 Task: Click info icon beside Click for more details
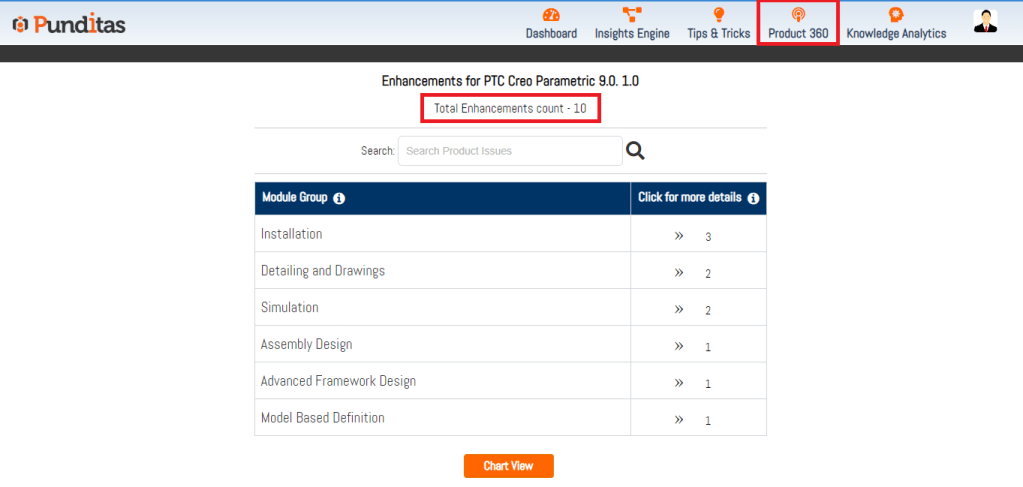coord(753,198)
